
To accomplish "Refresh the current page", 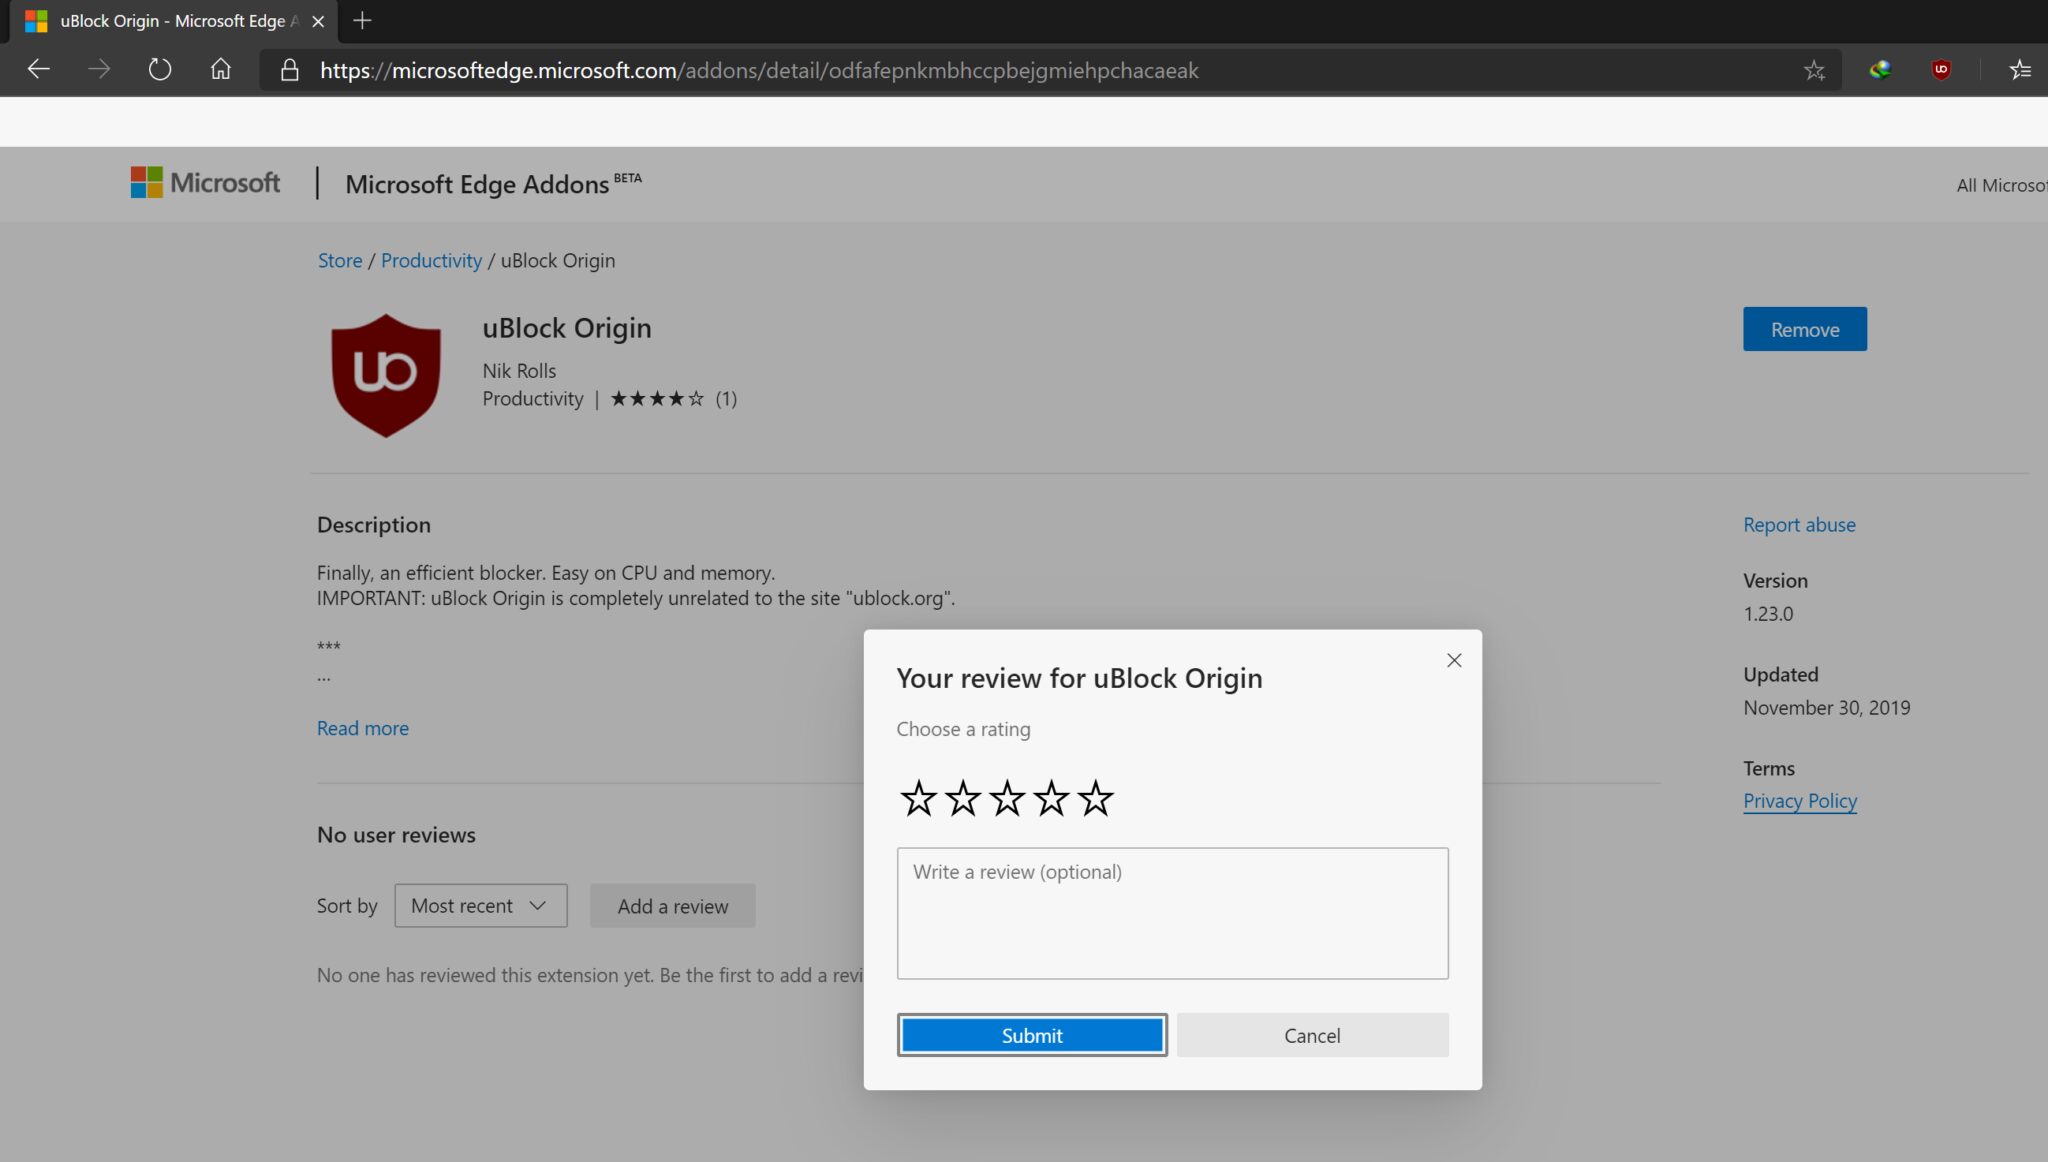I will [x=159, y=69].
